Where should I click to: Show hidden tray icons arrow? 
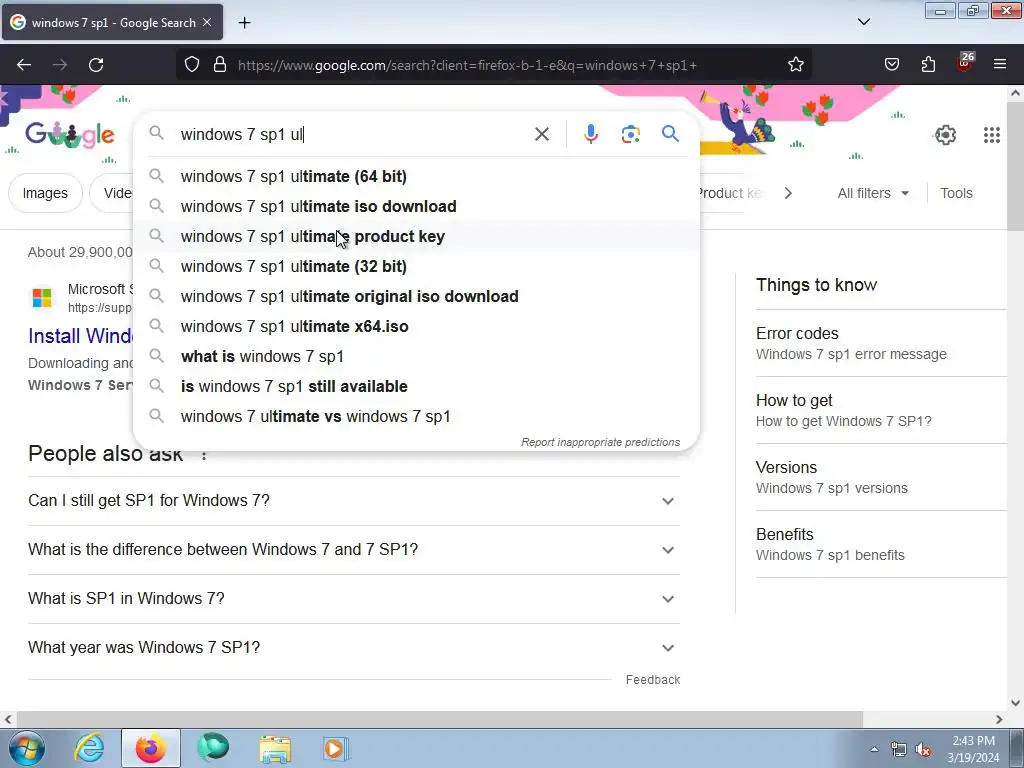(874, 750)
